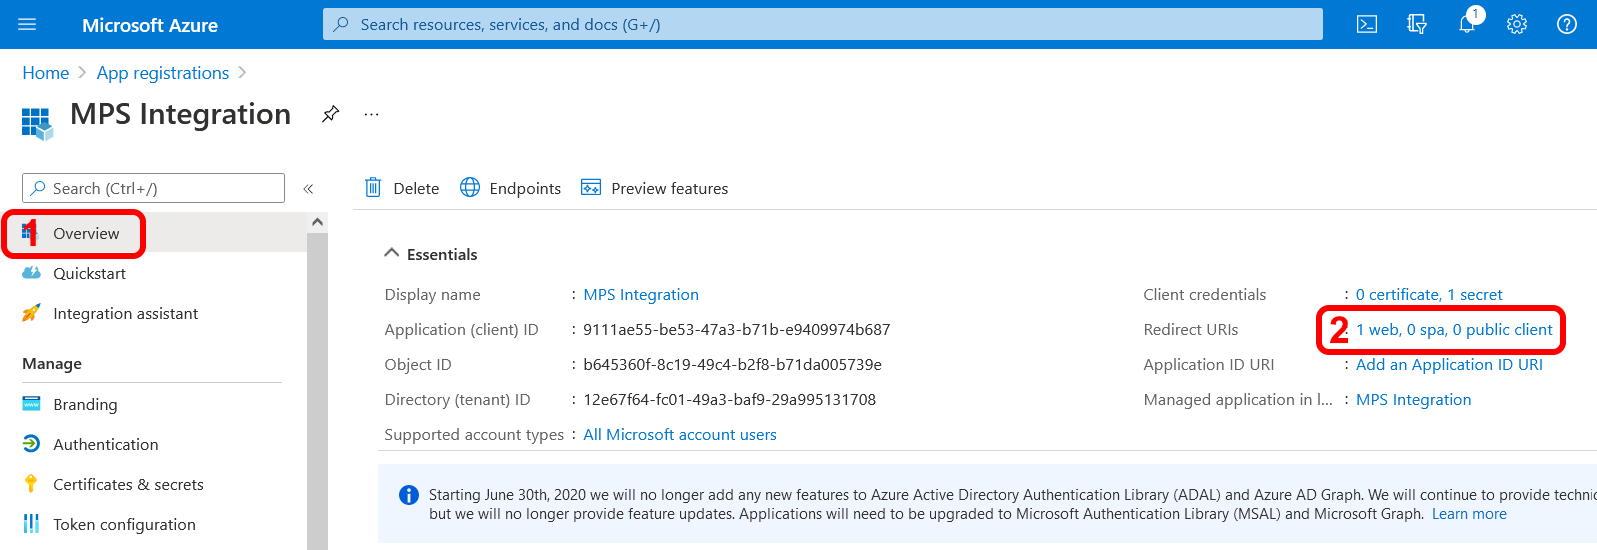Pin MPS Integration to dashboard
Screen dimensions: 1597x550
(330, 114)
